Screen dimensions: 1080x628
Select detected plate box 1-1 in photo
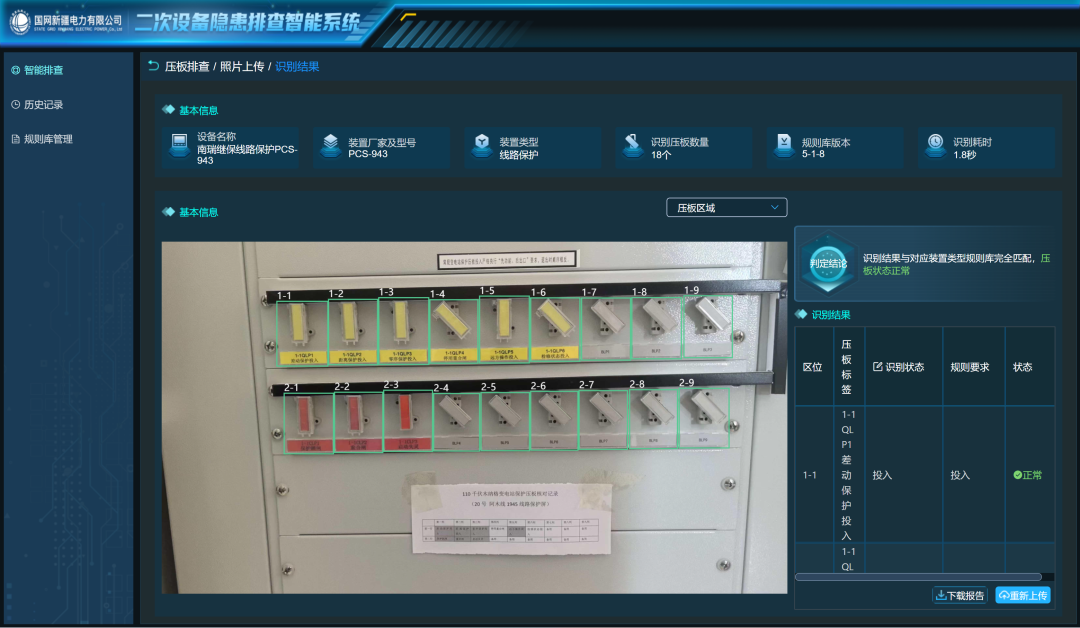[x=302, y=333]
